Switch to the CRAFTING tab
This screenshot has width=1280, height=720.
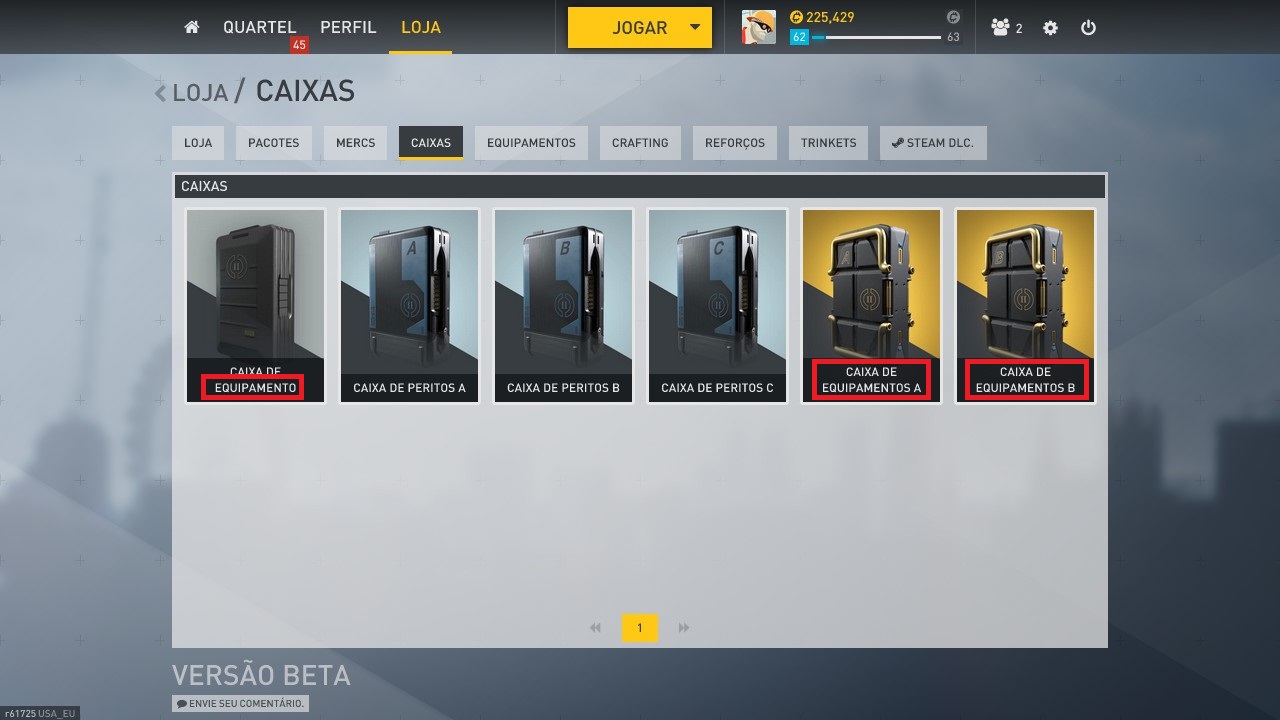pyautogui.click(x=640, y=143)
